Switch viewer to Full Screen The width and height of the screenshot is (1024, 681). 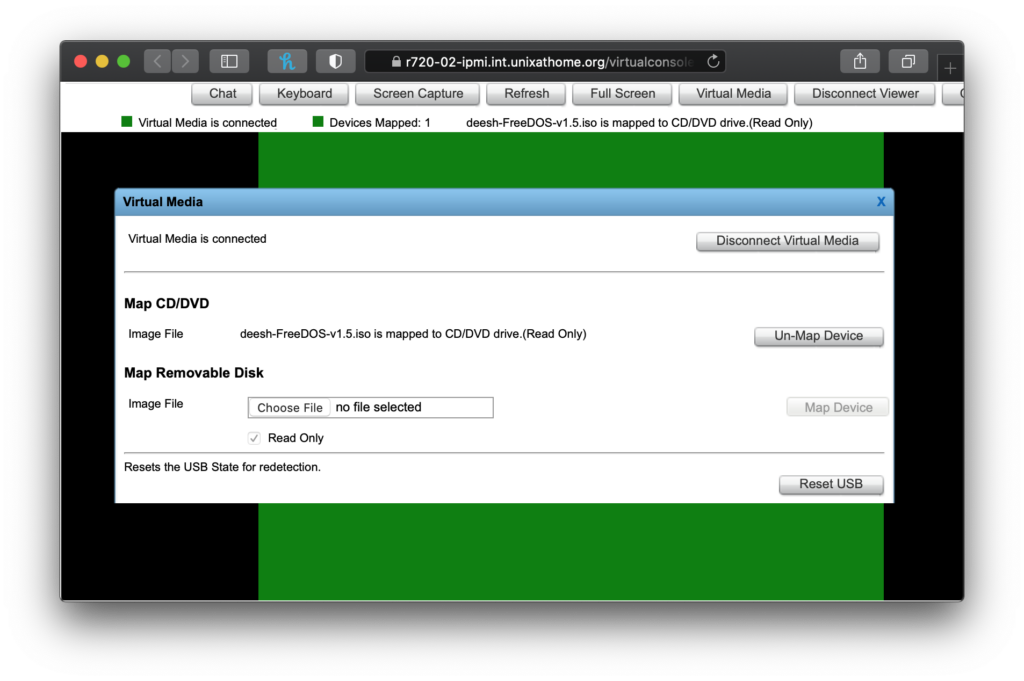(622, 93)
